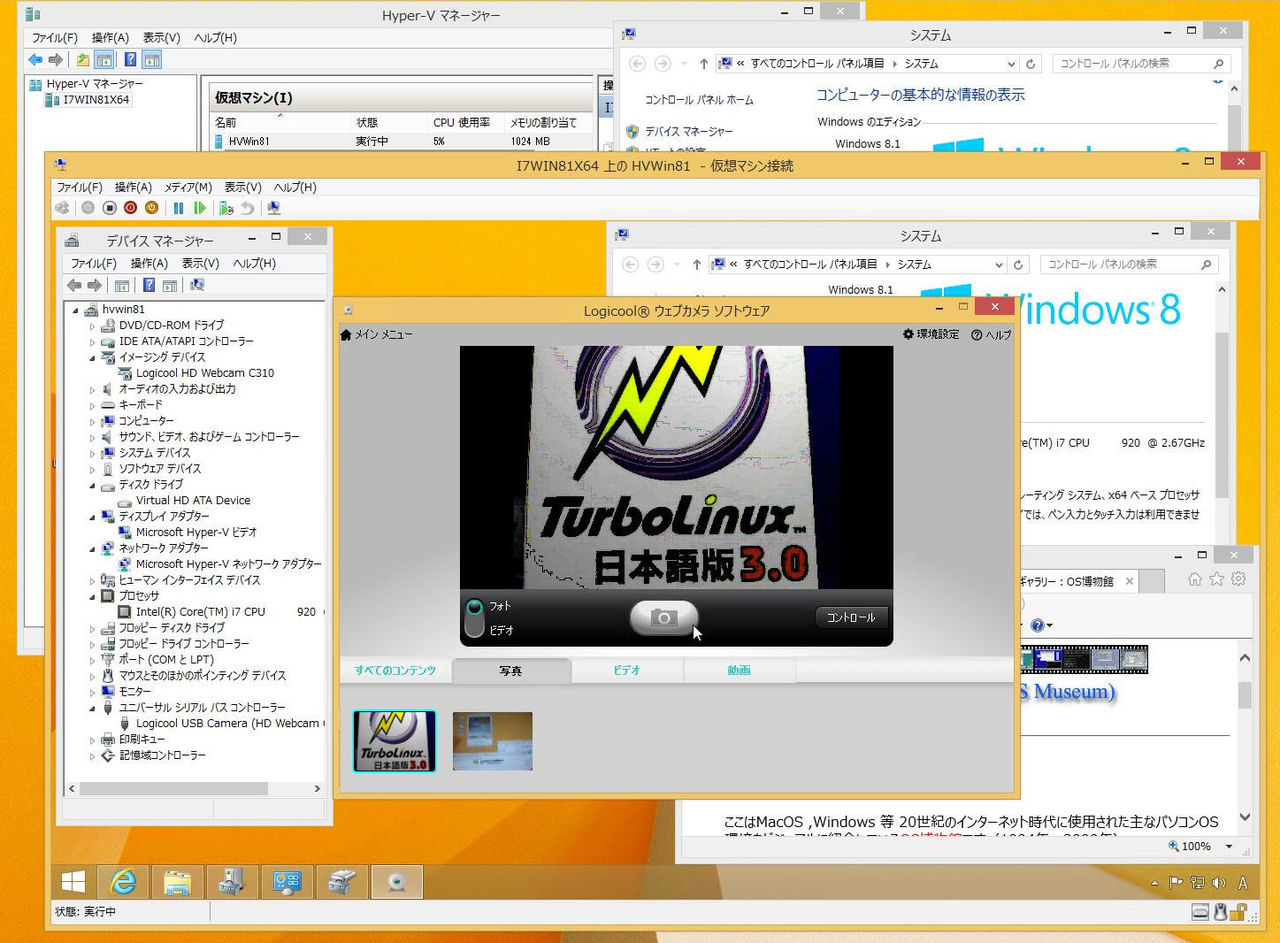Image resolution: width=1280 pixels, height=943 pixels.
Task: Click search box in outer システム window
Action: (1140, 63)
